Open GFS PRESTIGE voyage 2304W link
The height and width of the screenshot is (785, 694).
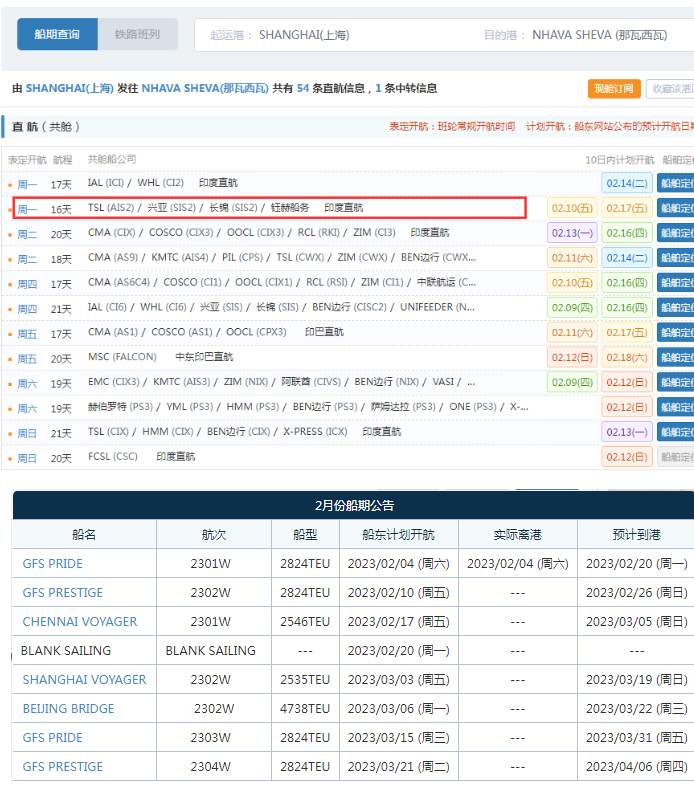(63, 767)
